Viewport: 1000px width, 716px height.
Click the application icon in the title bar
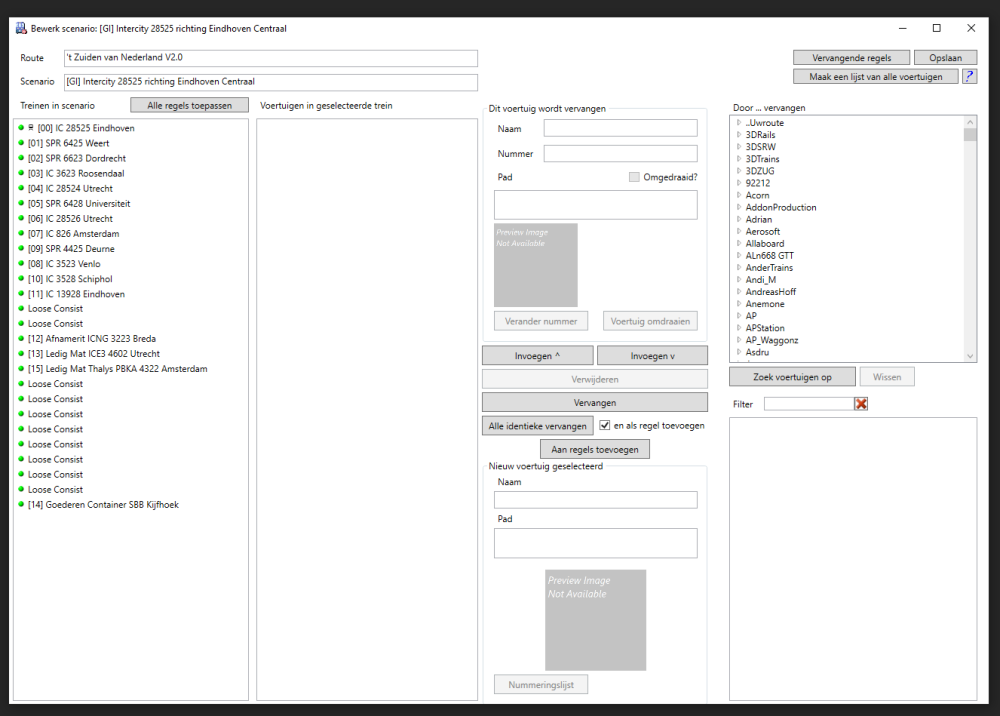point(20,28)
